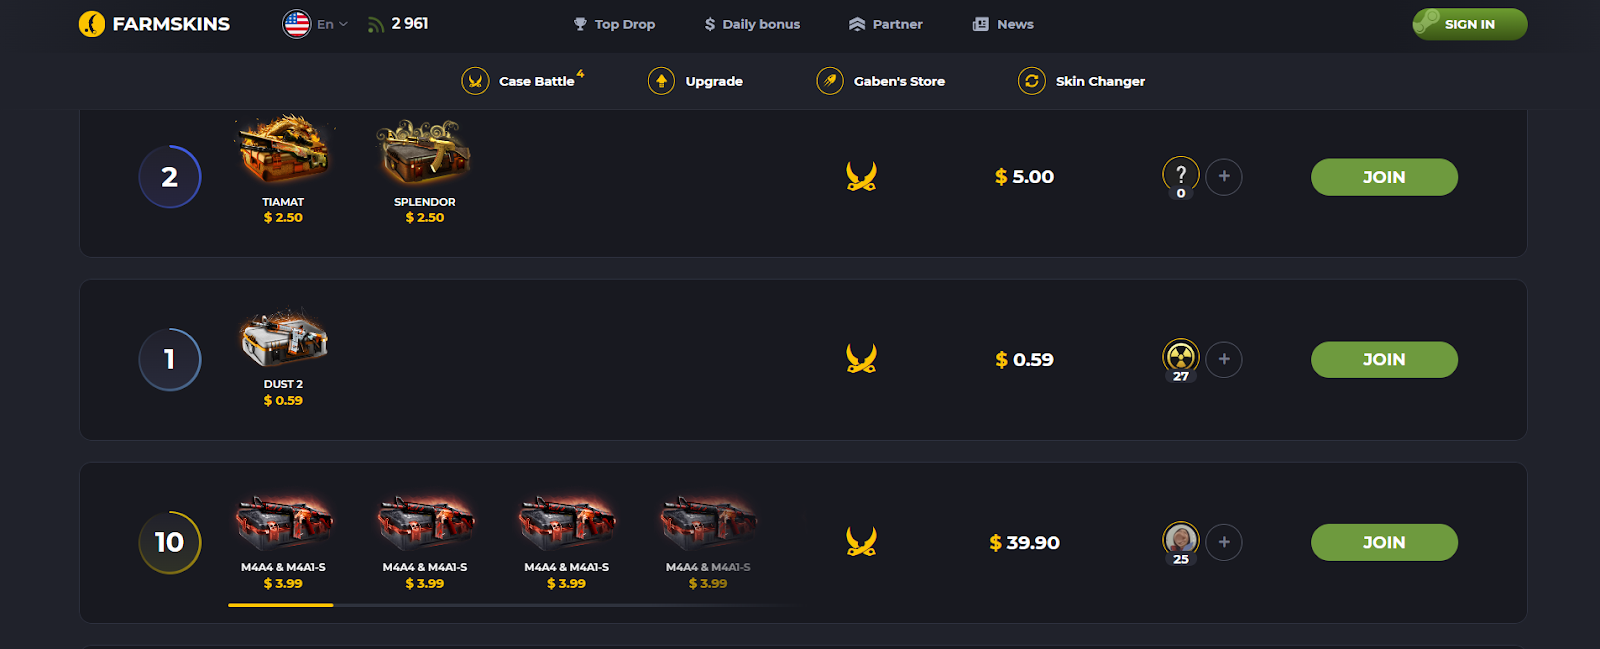Join the $0.59 Dust 2 battle
The height and width of the screenshot is (649, 1600).
(1384, 360)
